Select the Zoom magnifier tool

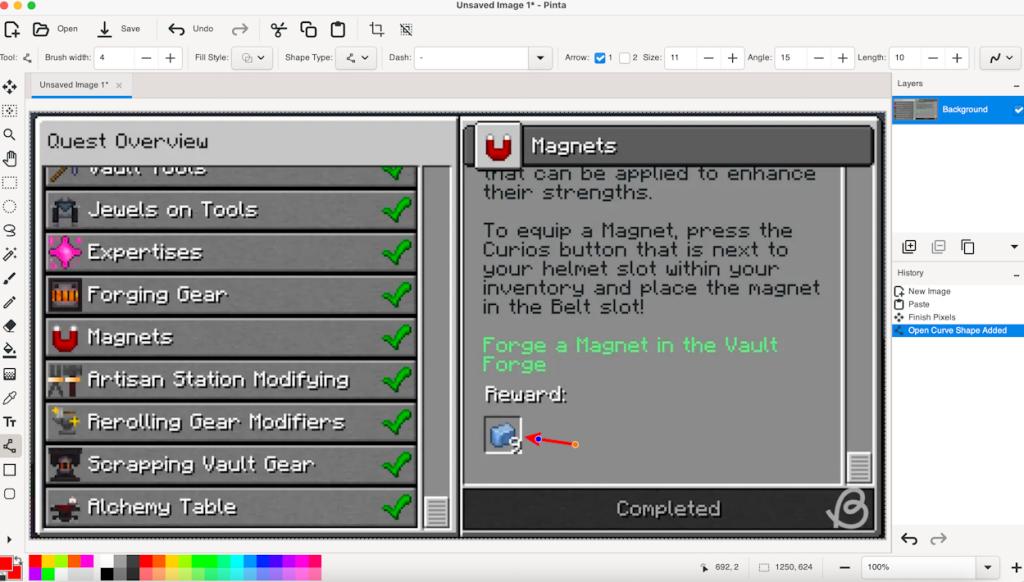tap(10, 134)
